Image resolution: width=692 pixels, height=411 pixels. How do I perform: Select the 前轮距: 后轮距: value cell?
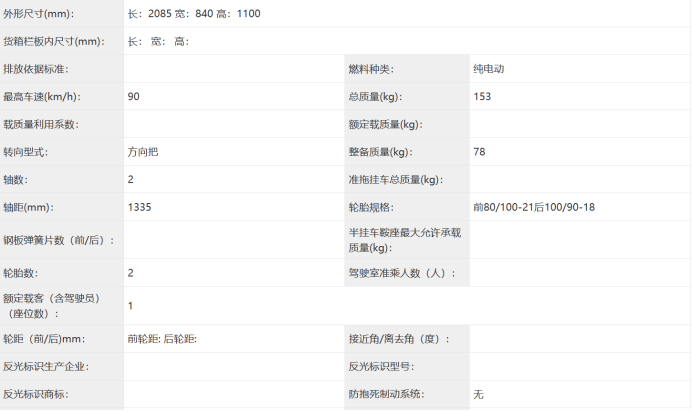point(162,339)
